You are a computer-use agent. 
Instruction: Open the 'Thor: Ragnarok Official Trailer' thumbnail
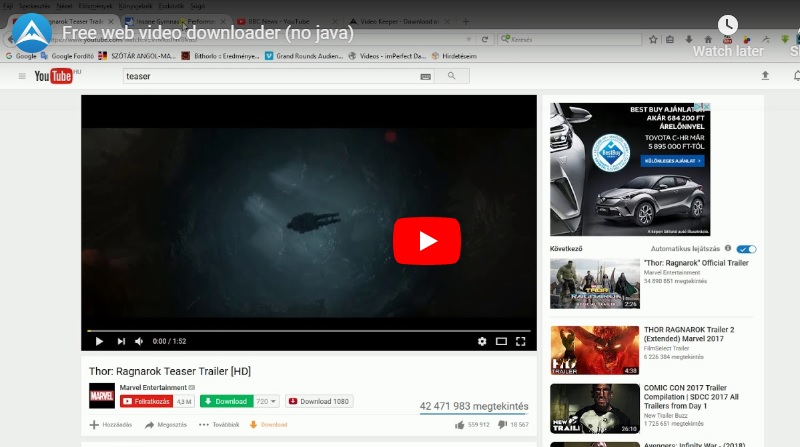(595, 283)
